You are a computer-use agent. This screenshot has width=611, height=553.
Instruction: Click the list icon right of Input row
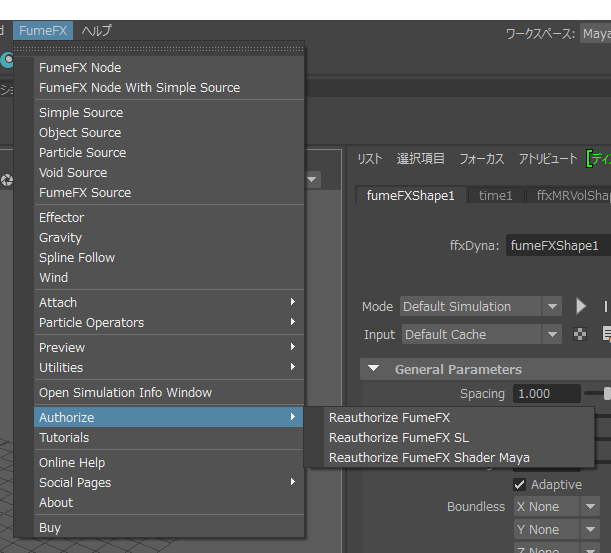click(x=606, y=334)
